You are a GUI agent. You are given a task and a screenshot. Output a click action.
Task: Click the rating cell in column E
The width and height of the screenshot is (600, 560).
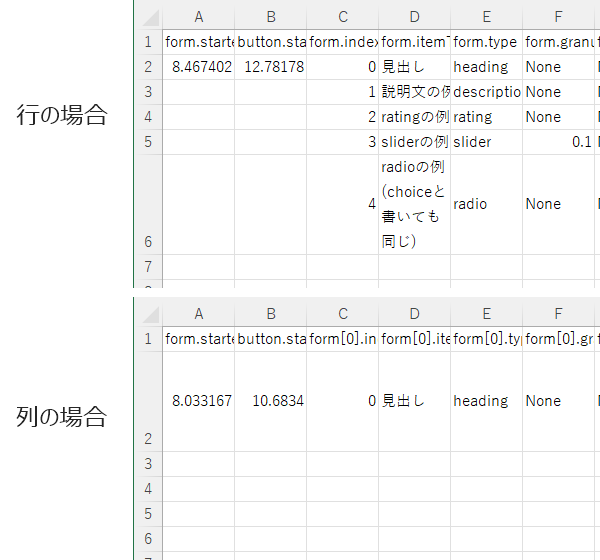(486, 117)
